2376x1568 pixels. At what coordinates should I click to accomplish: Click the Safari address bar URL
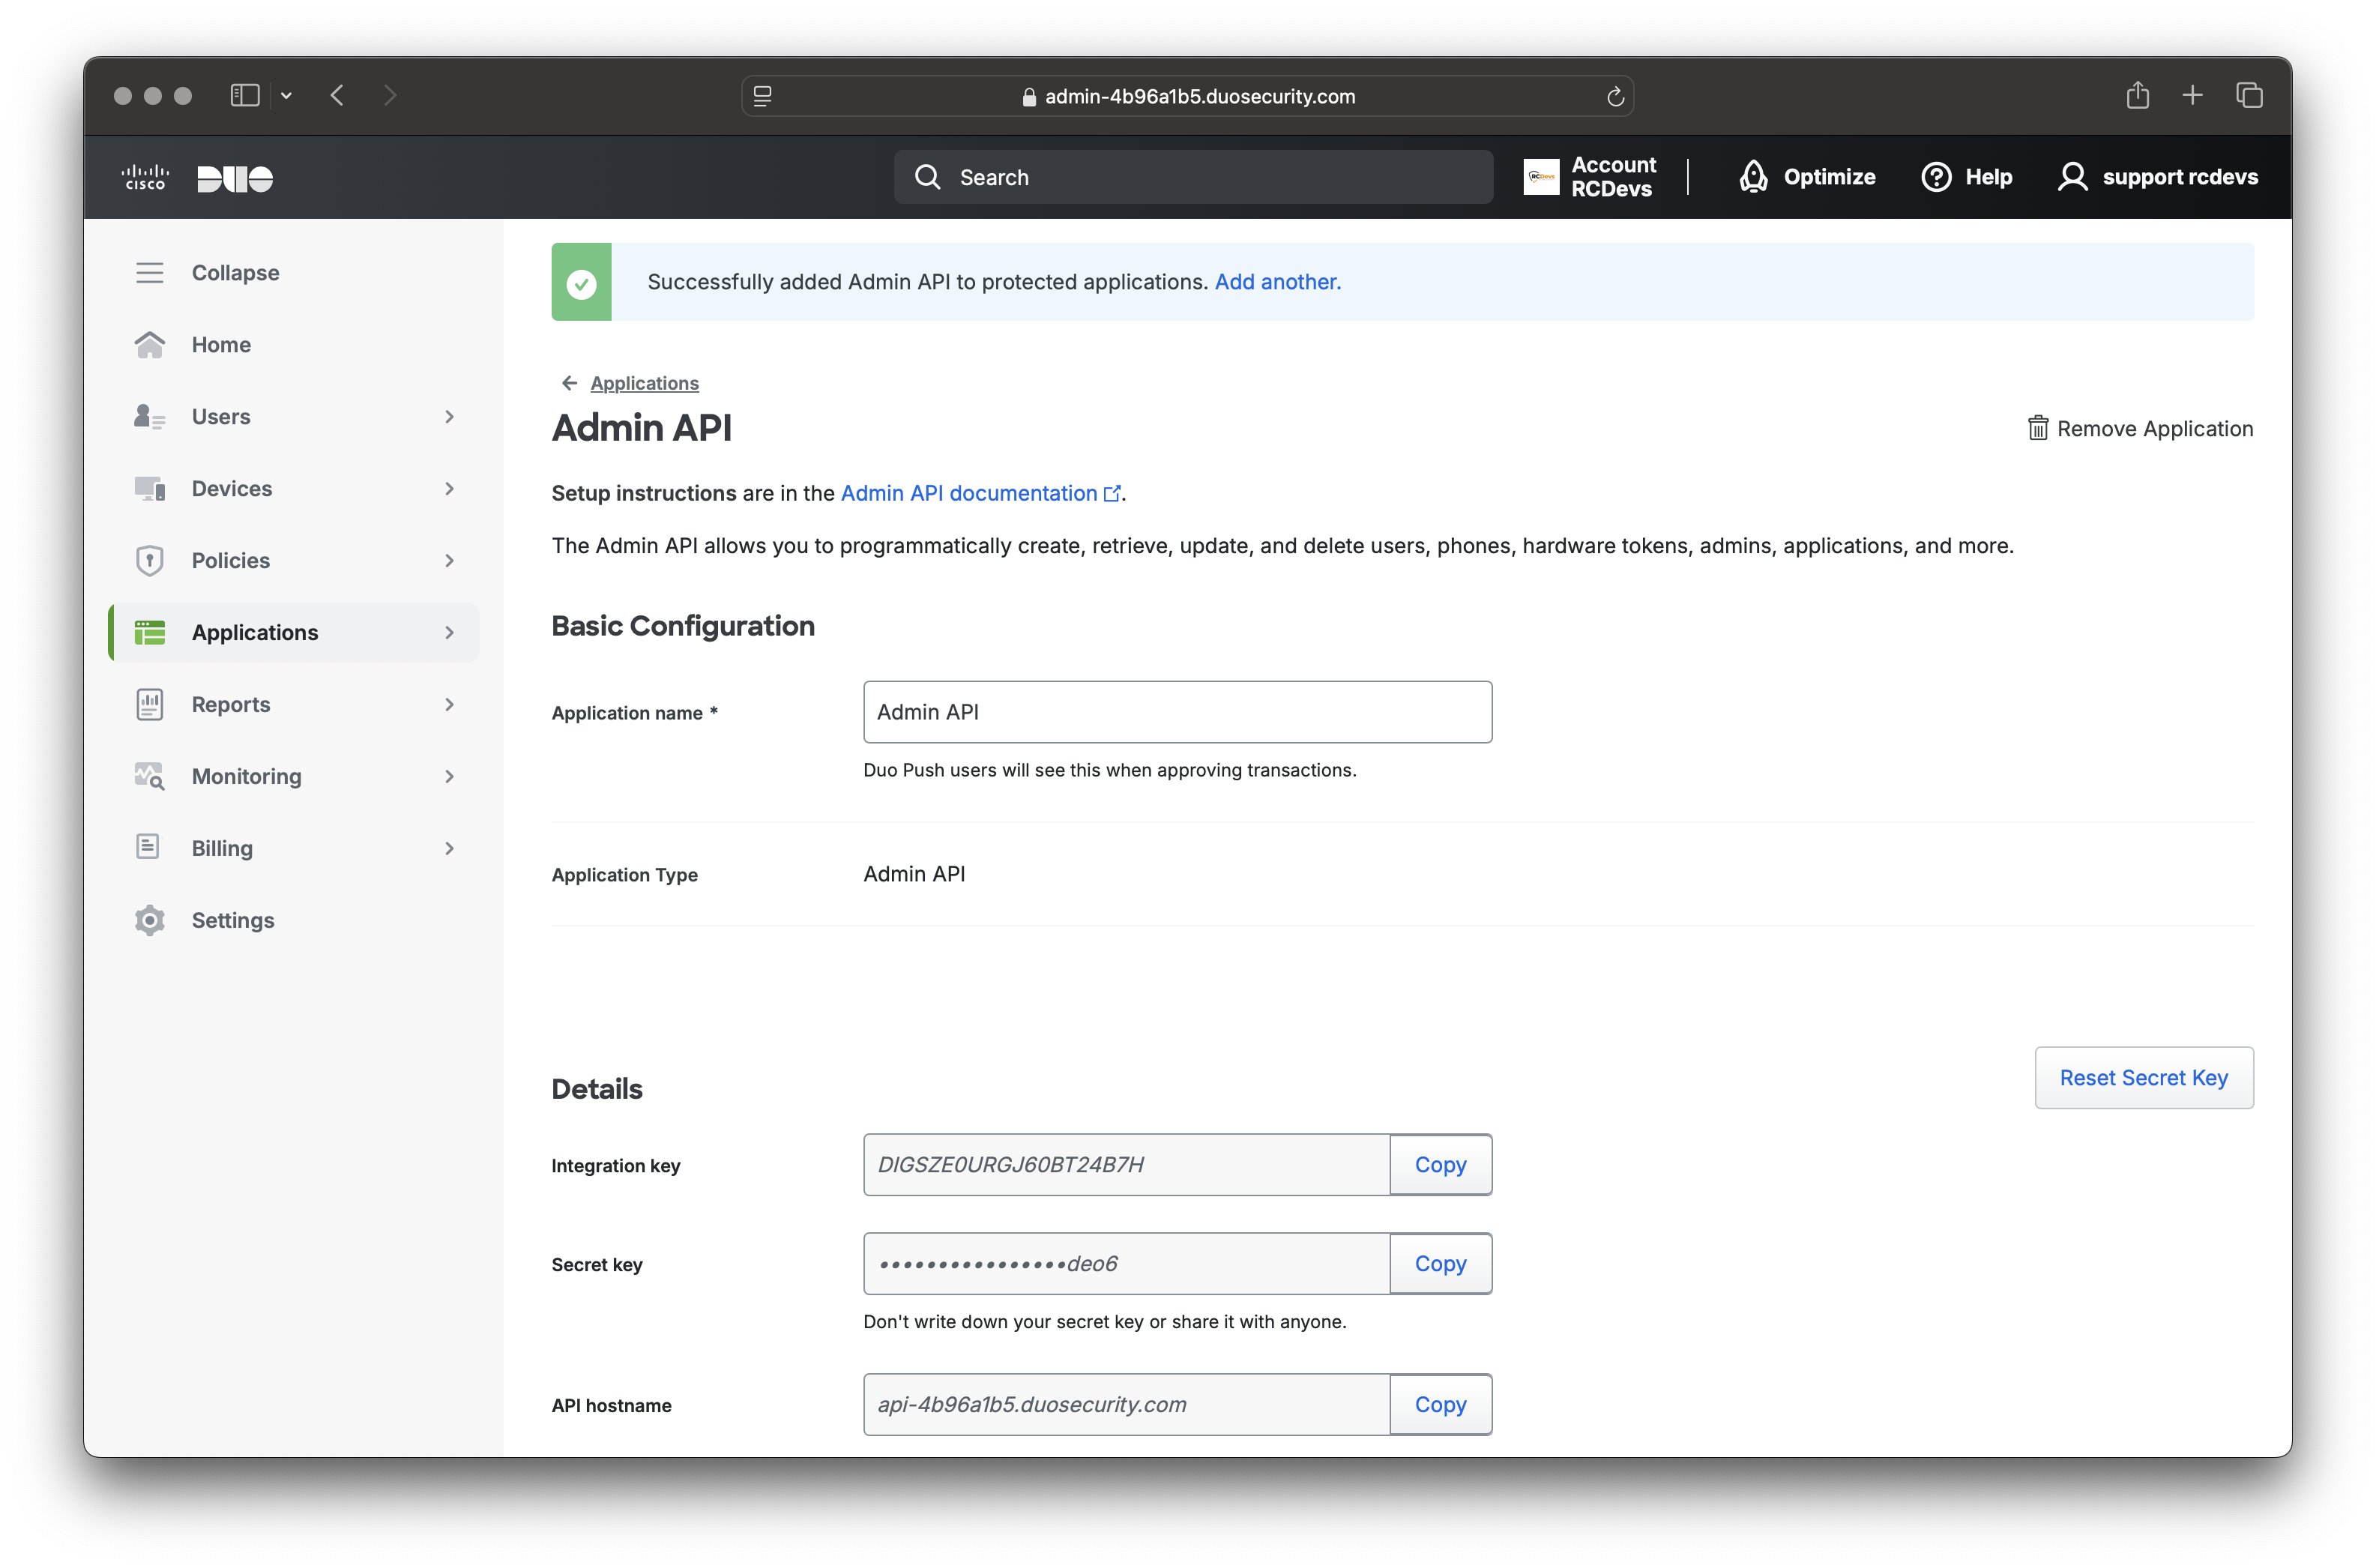[1199, 96]
